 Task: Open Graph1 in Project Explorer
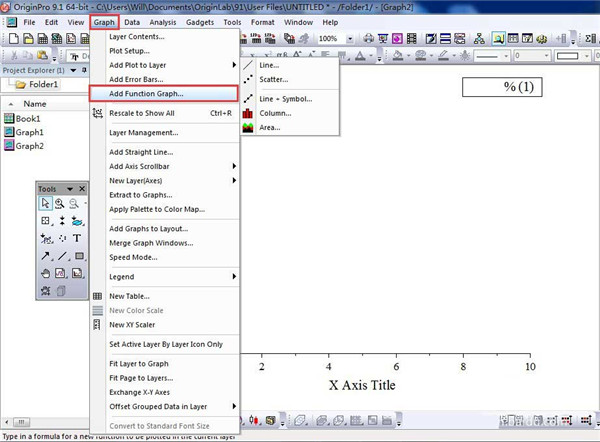click(x=29, y=132)
